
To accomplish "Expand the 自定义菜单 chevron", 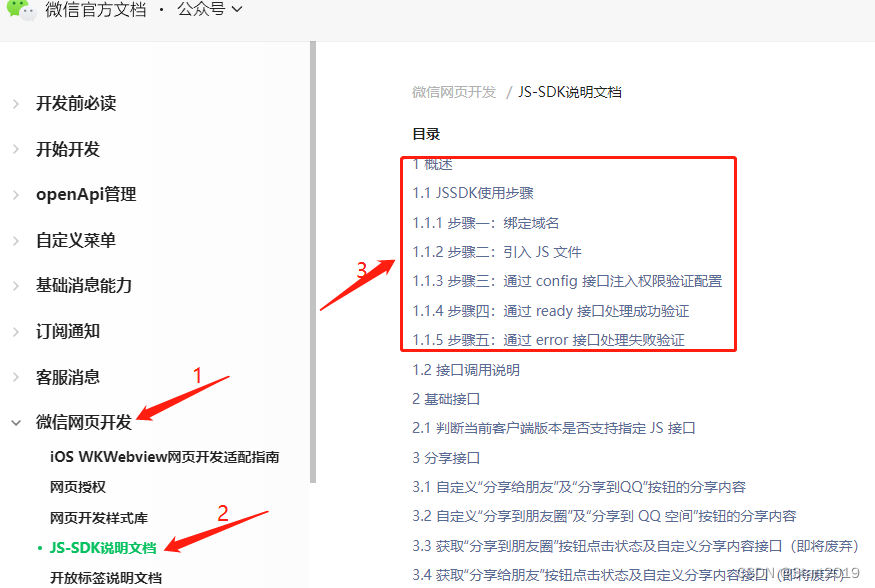I will click(x=16, y=240).
